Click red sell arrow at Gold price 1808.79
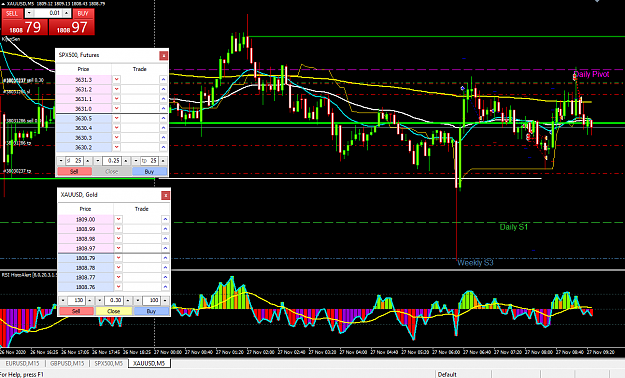 tap(118, 258)
